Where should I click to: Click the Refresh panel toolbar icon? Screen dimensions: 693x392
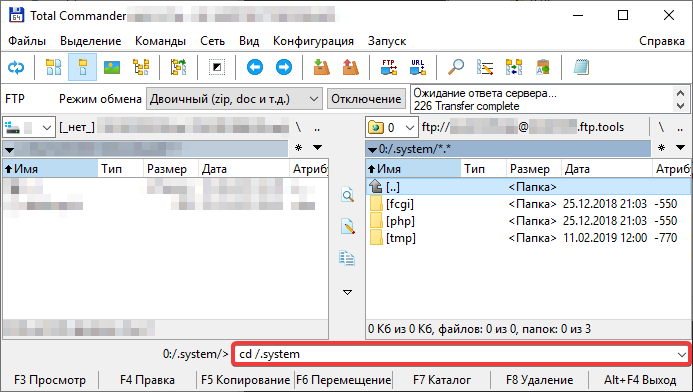pos(16,67)
